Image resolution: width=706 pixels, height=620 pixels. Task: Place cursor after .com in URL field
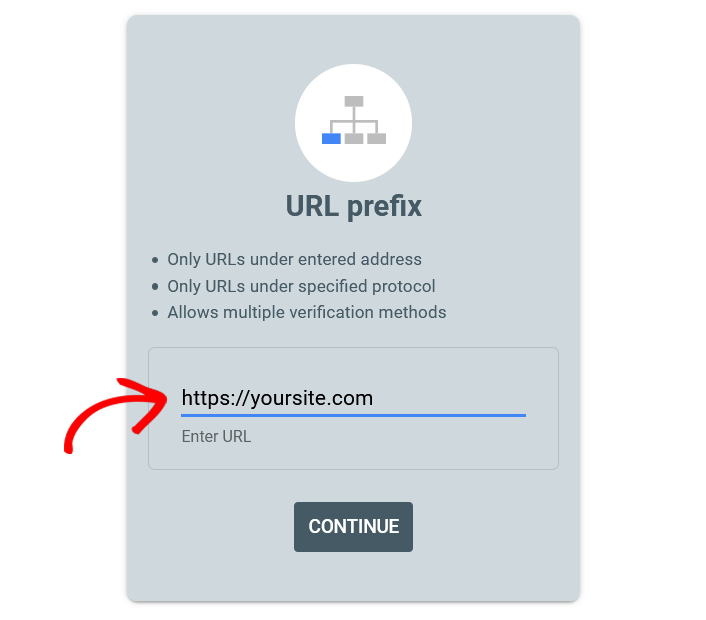tap(374, 398)
